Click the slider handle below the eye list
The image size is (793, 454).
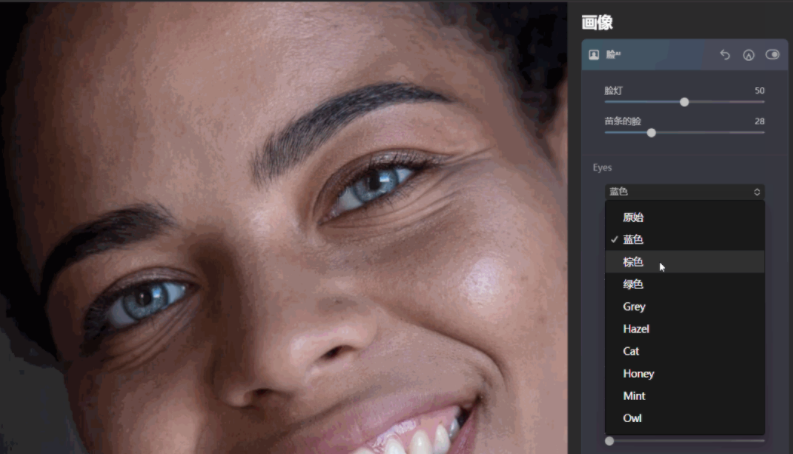[x=609, y=441]
